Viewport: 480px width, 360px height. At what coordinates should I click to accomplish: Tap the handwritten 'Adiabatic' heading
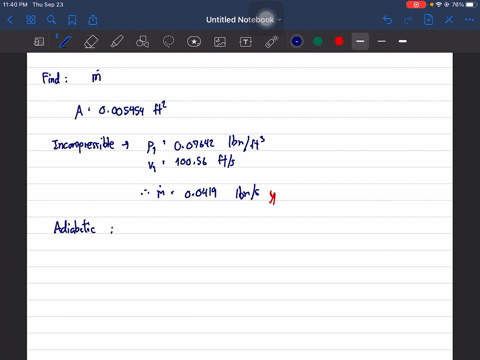(x=75, y=228)
